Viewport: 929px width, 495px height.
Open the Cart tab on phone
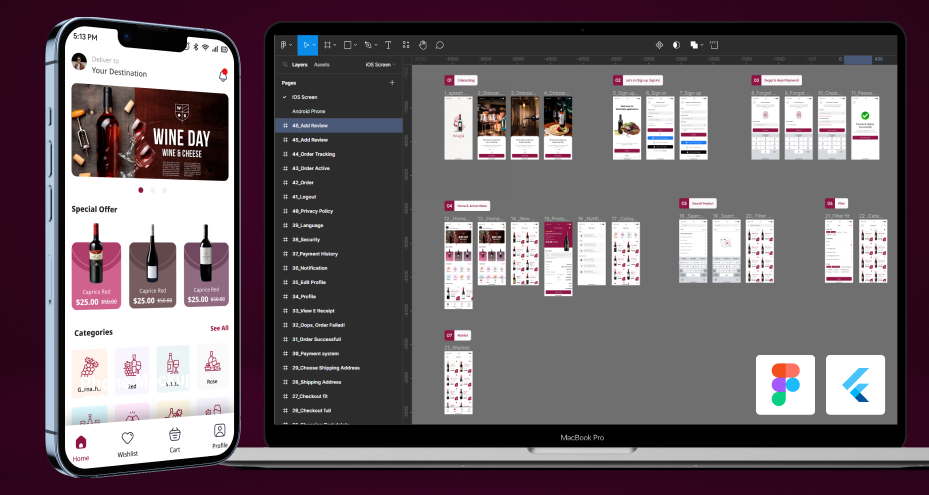point(174,437)
